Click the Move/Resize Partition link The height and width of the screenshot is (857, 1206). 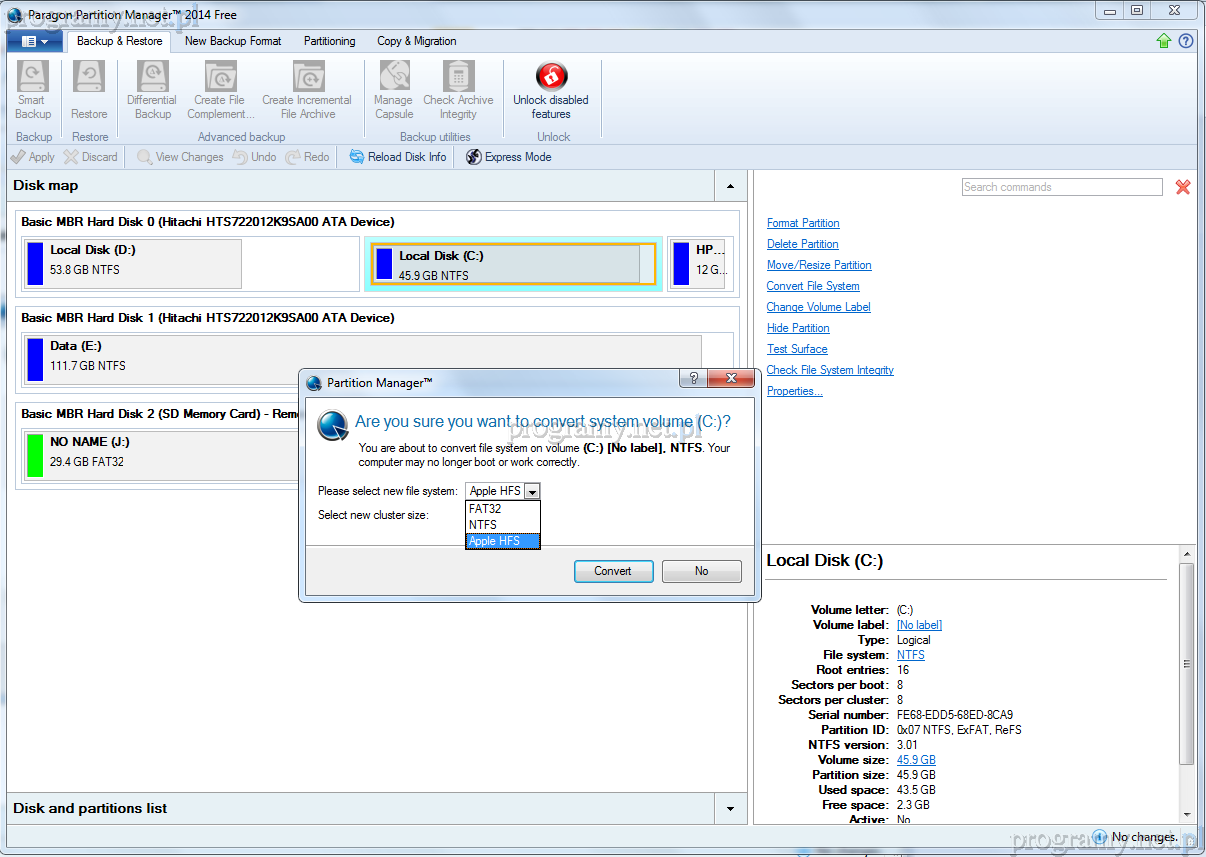[x=819, y=265]
